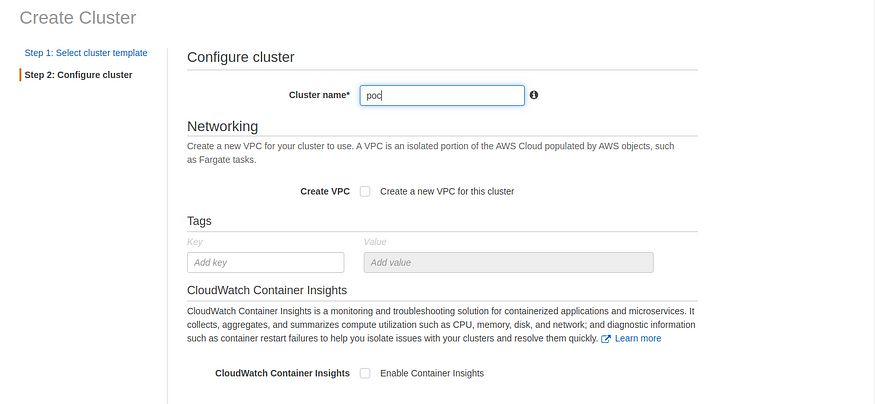Screen dimensions: 875x404
Task: Select Step 2: Configure cluster in sidebar
Action: pos(78,75)
